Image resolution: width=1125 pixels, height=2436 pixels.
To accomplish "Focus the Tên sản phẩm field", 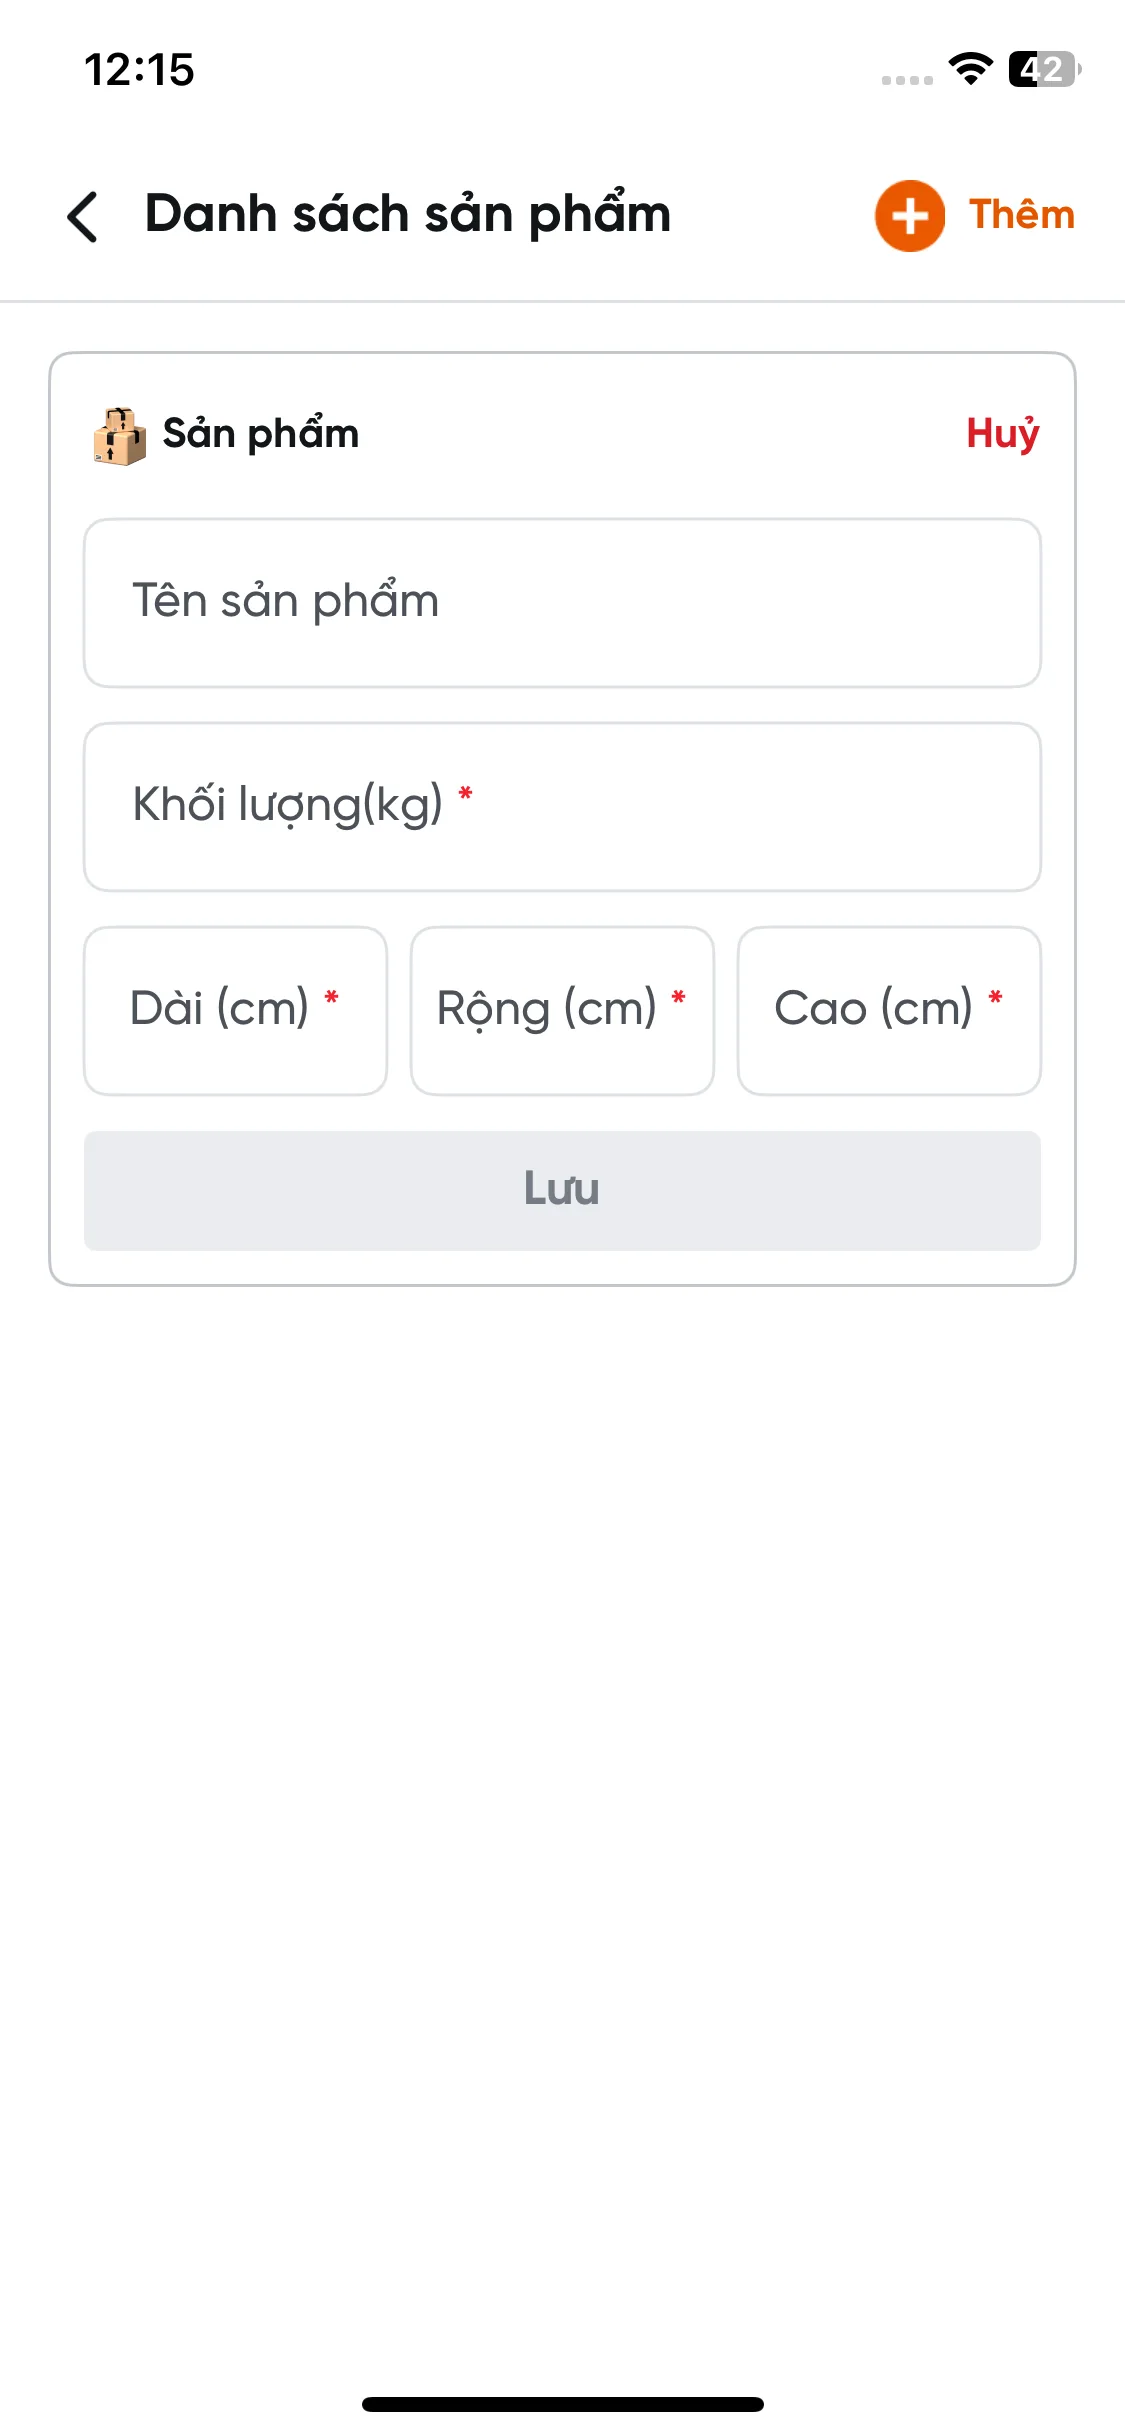I will click(562, 603).
